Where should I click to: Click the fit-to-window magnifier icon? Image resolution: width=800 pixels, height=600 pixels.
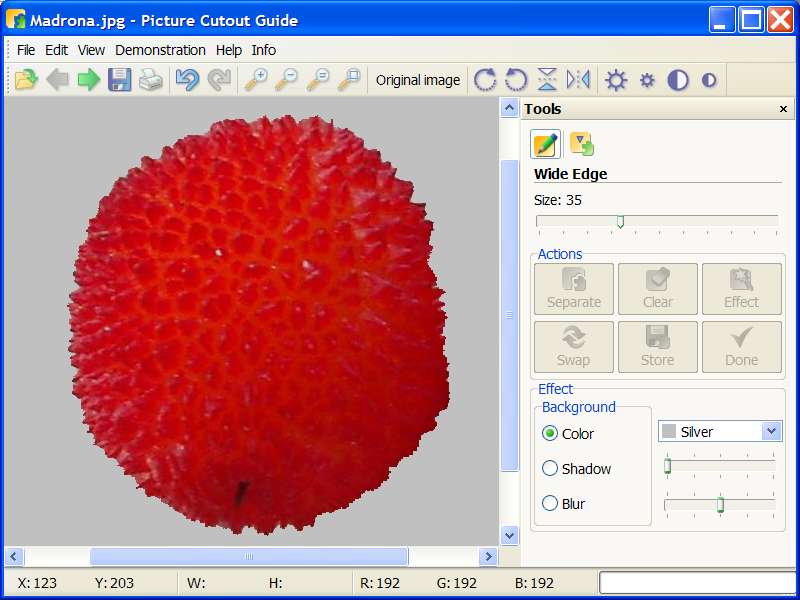coord(349,80)
